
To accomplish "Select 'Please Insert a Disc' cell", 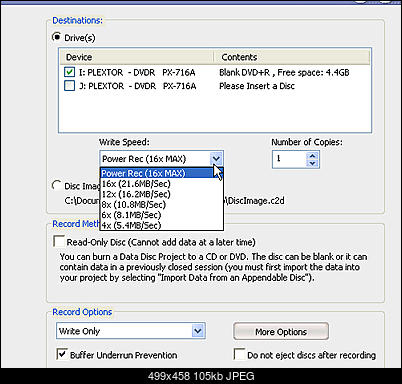I will pos(257,86).
